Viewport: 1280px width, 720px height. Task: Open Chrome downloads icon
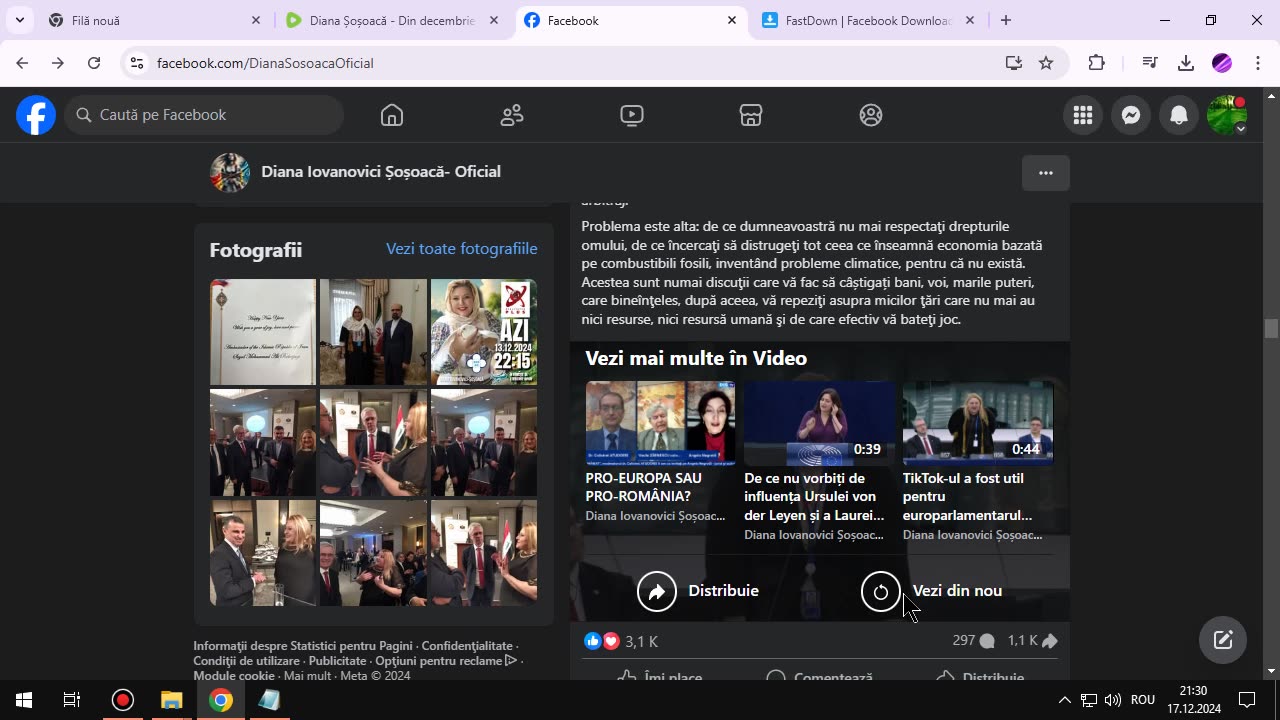(x=1186, y=63)
